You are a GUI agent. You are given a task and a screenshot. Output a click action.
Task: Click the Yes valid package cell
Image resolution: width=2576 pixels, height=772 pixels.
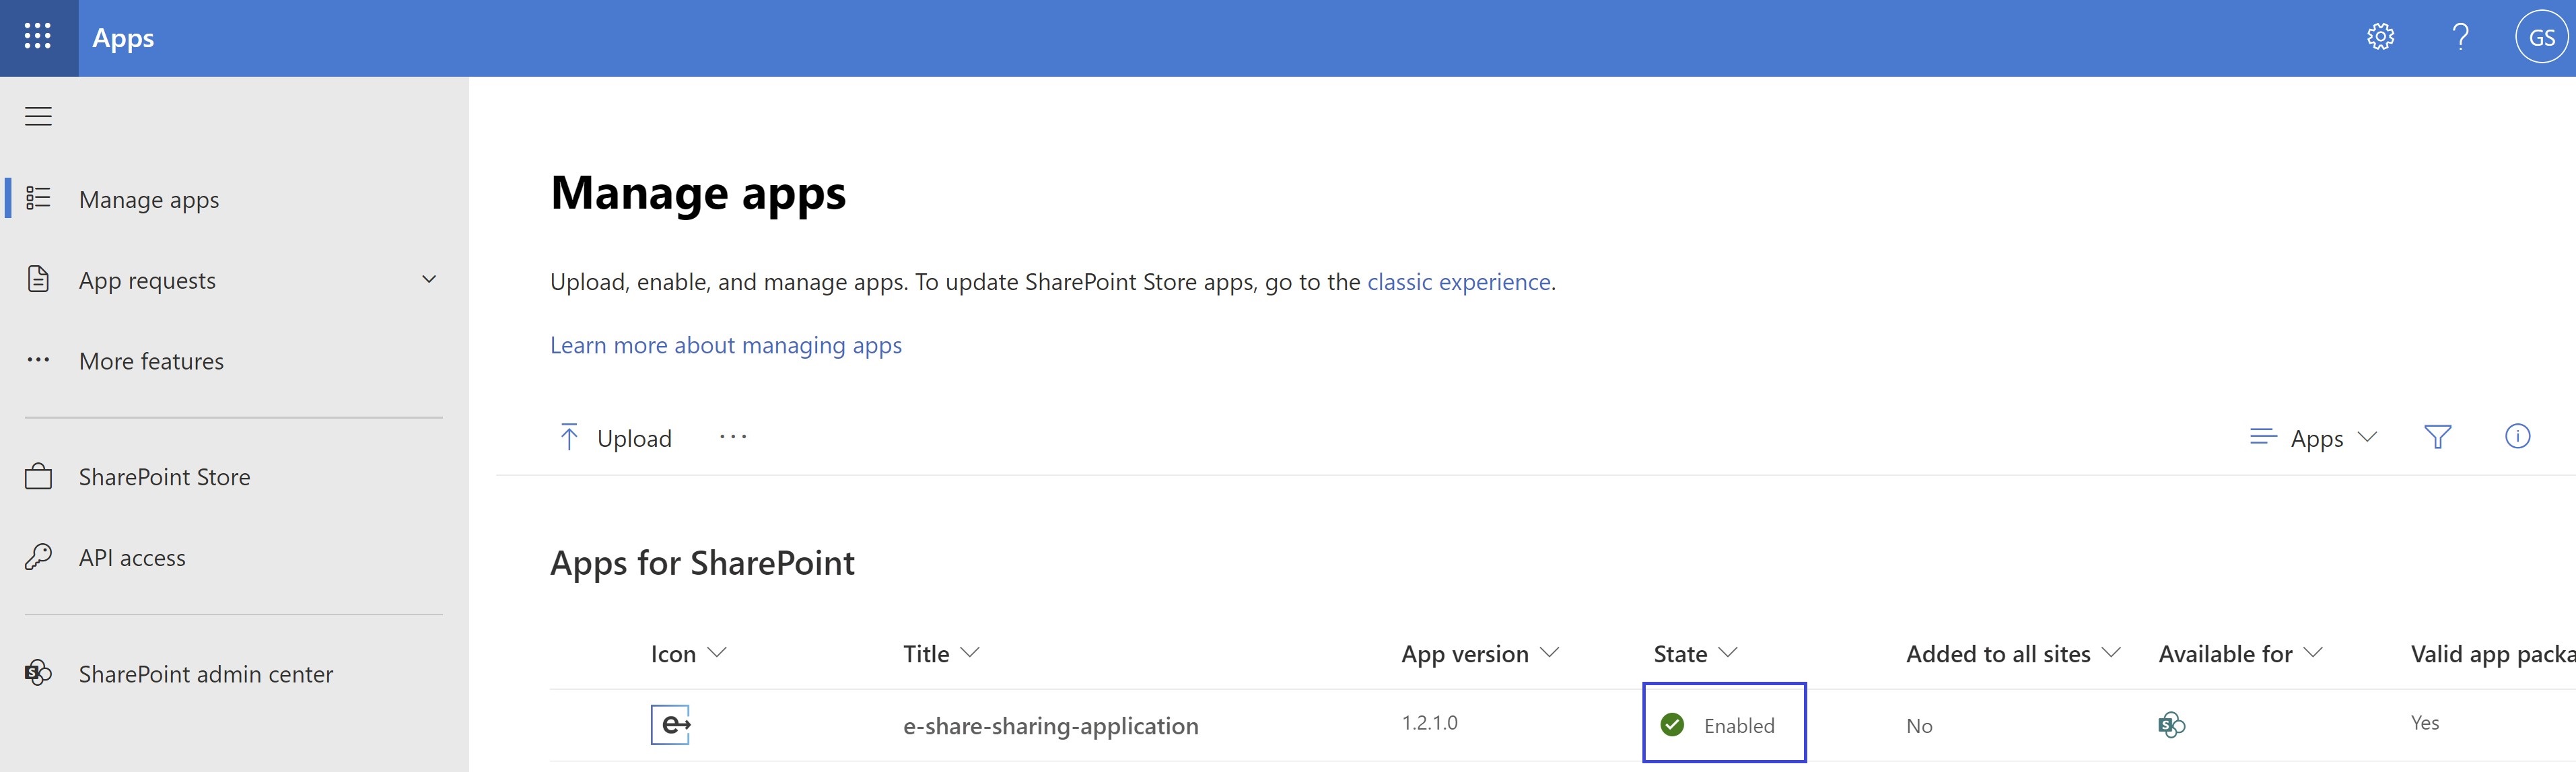point(2424,723)
